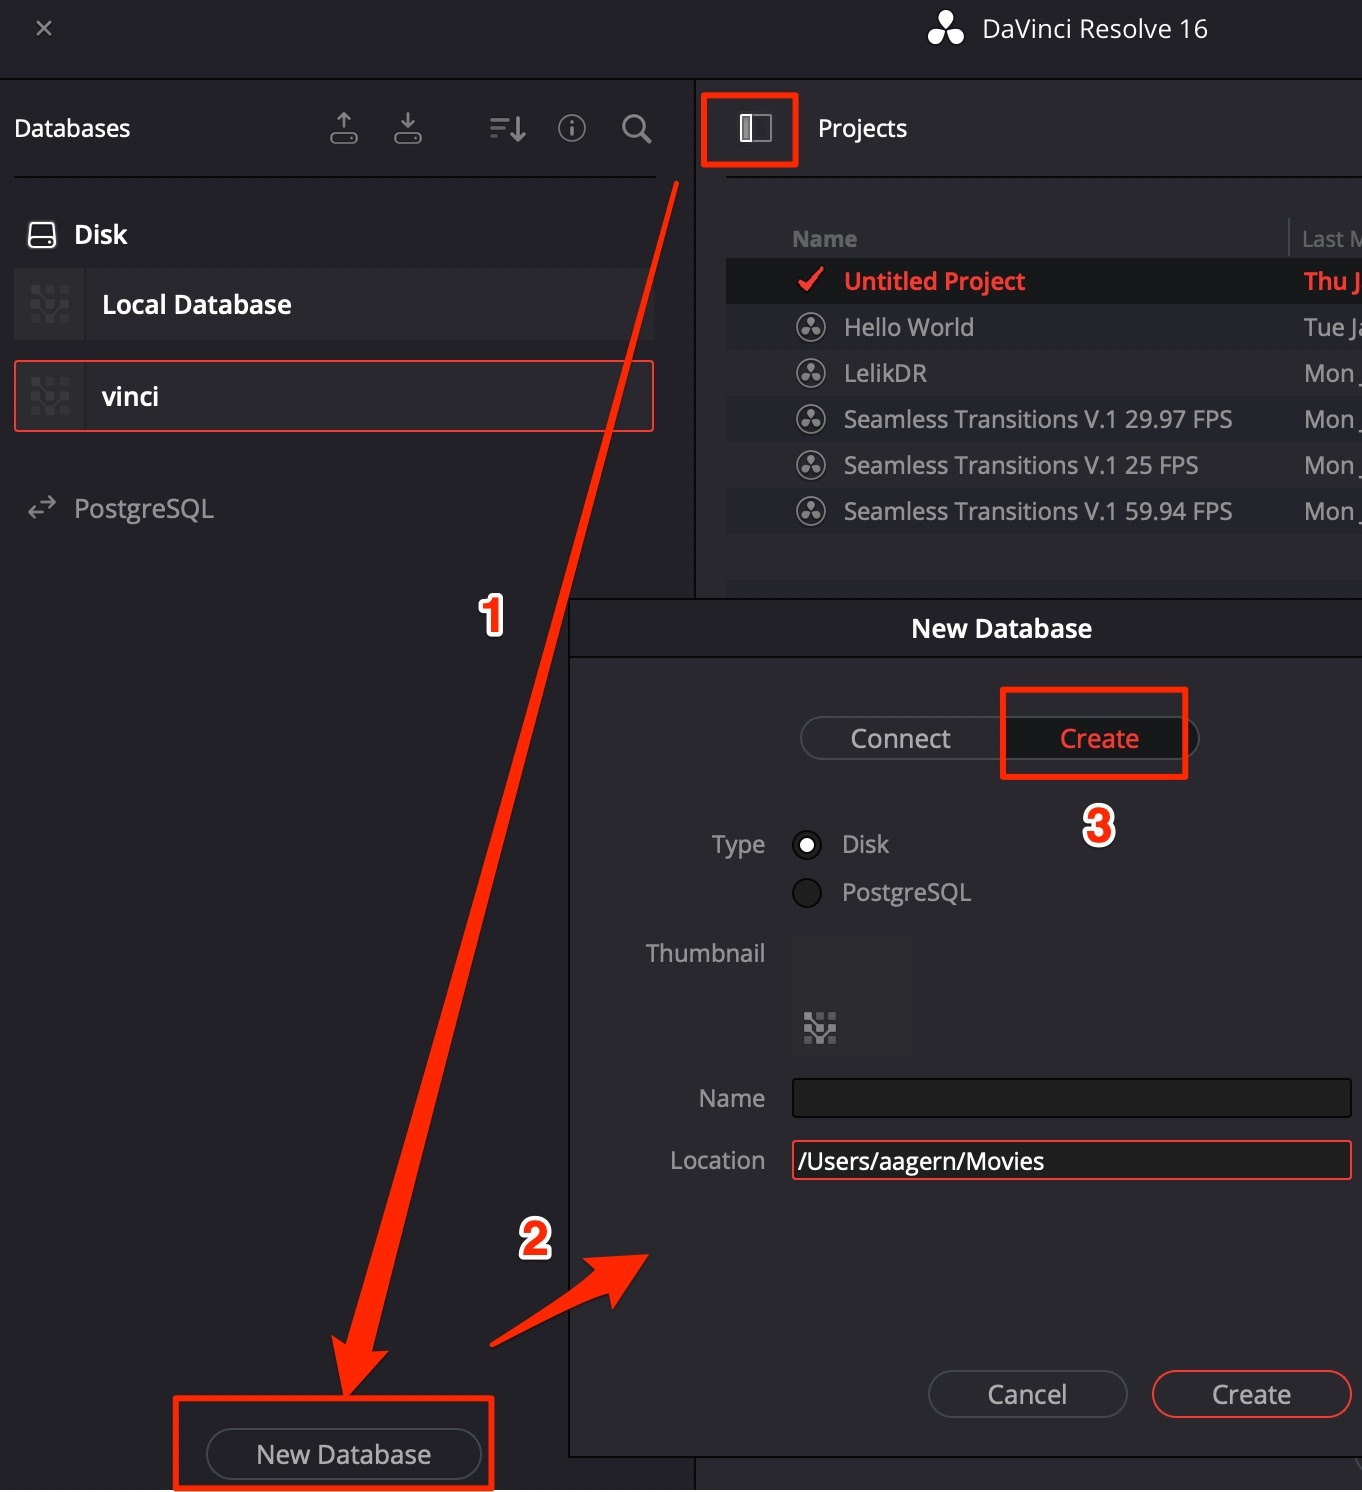Select "Seamless Transitions V.1 25 FPS" project

tap(1043, 465)
